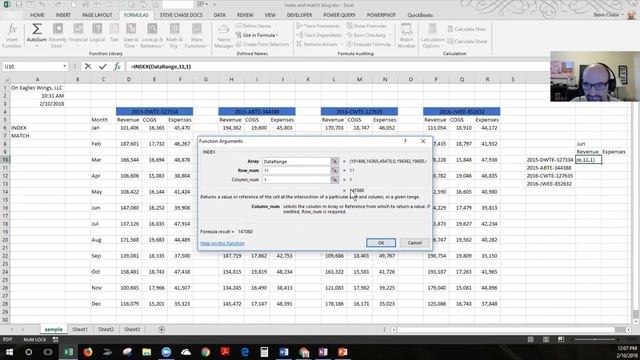The height and width of the screenshot is (360, 640).
Task: Open the Help on this function link
Action: [x=222, y=243]
